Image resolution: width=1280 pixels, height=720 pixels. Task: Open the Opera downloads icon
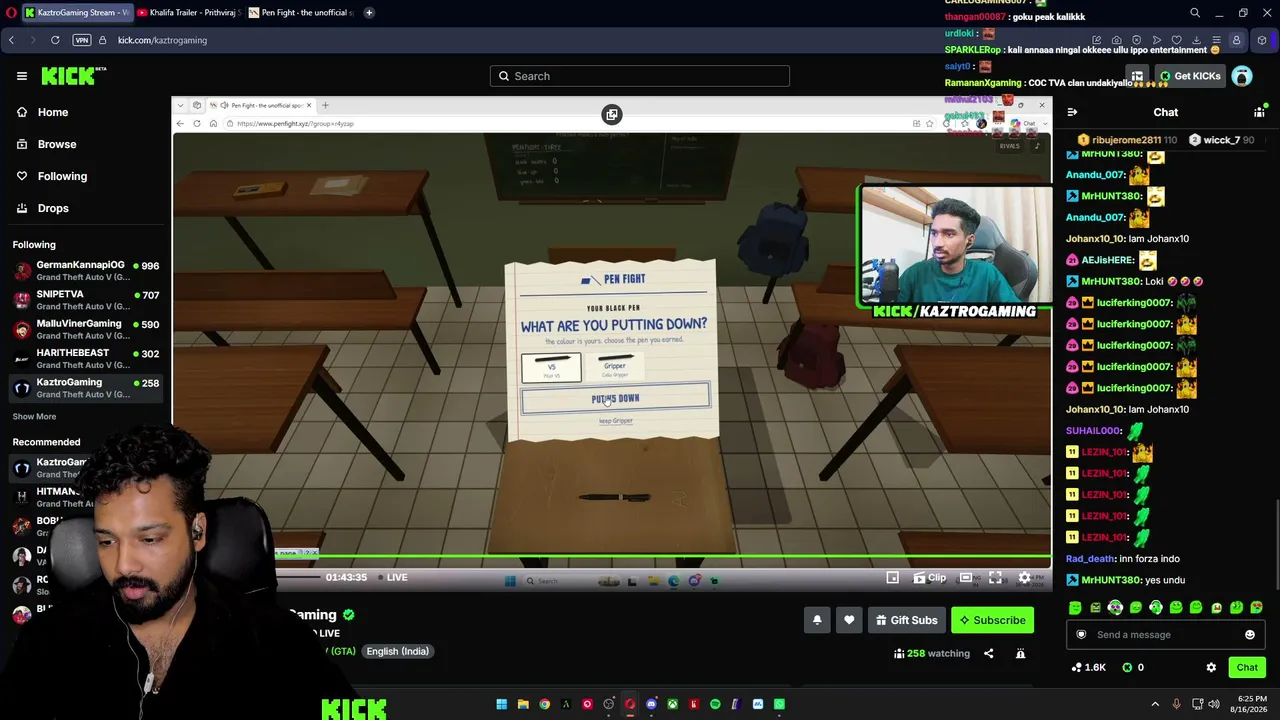1196,40
